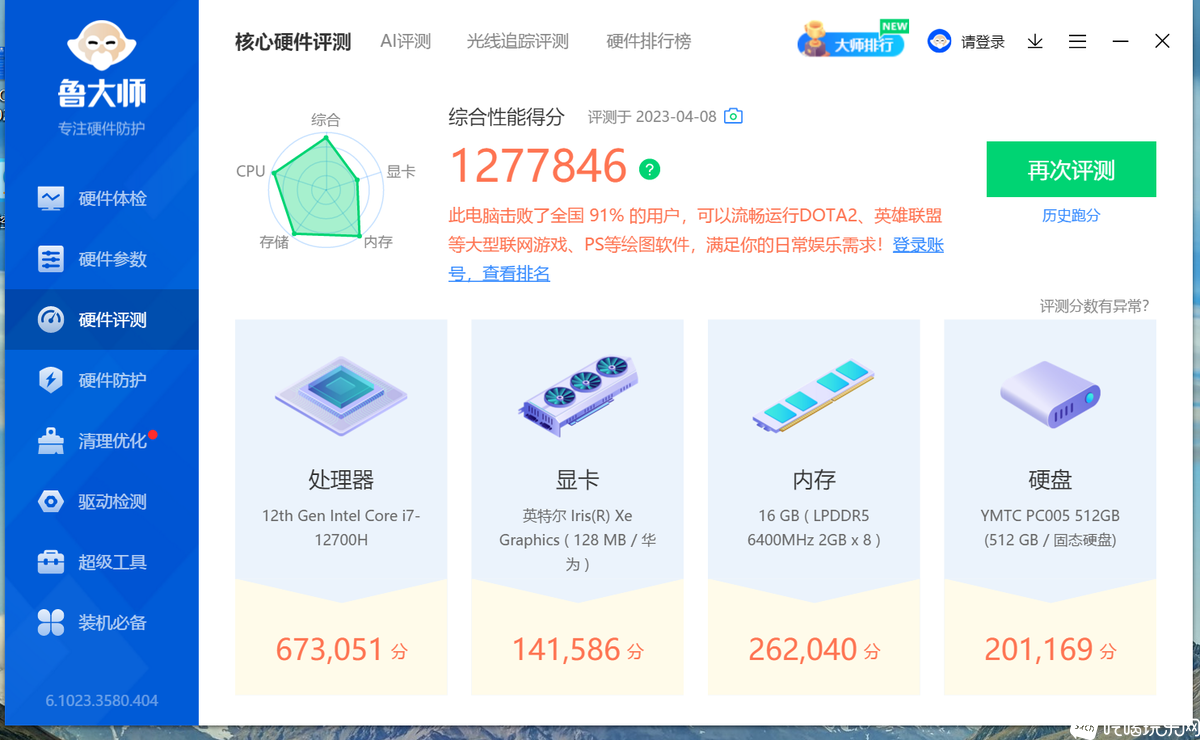1200x740 pixels.
Task: Switch to 硬件排行榜 tab
Action: tap(648, 42)
